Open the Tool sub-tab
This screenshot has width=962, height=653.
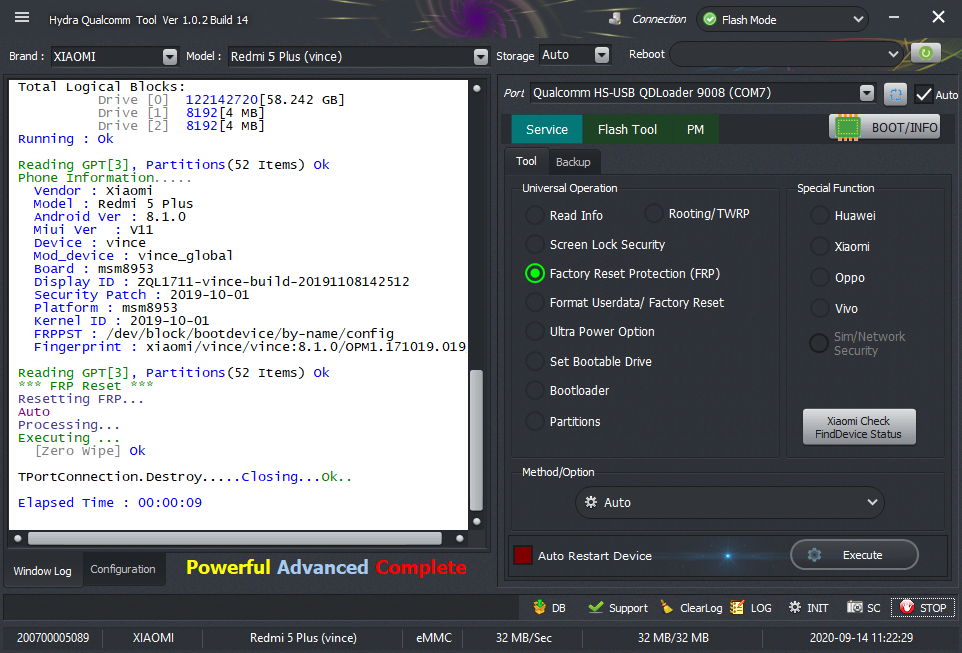[x=526, y=161]
